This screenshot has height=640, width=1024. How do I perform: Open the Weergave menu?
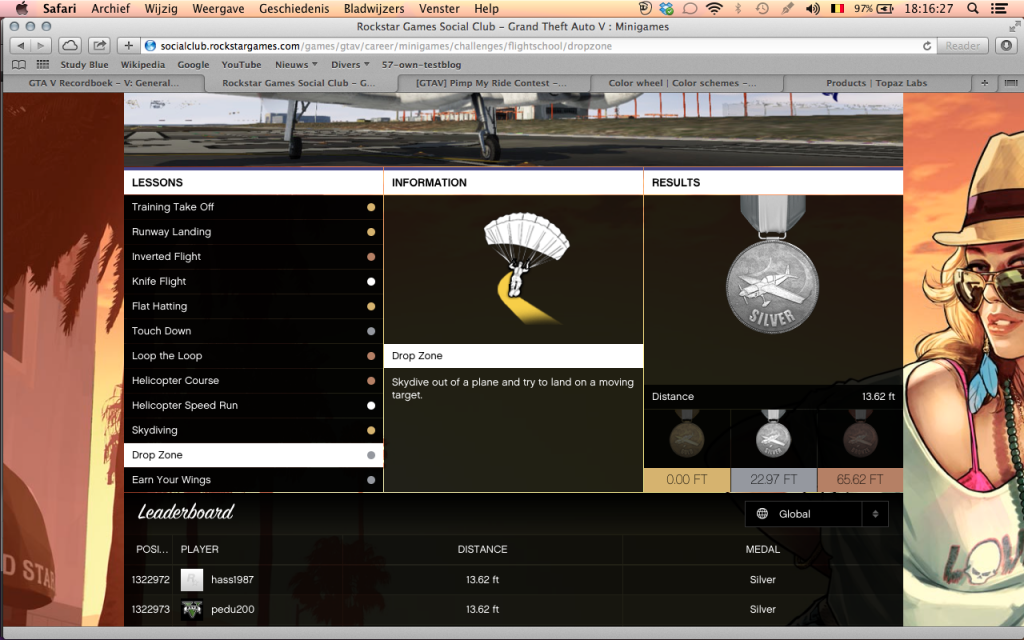tap(218, 8)
